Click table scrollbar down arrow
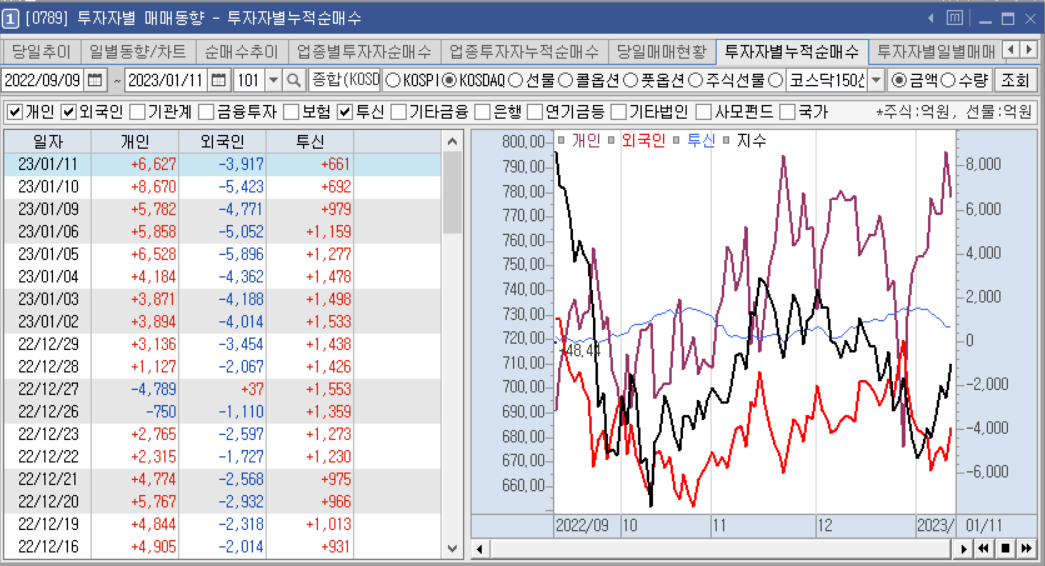 click(x=453, y=549)
